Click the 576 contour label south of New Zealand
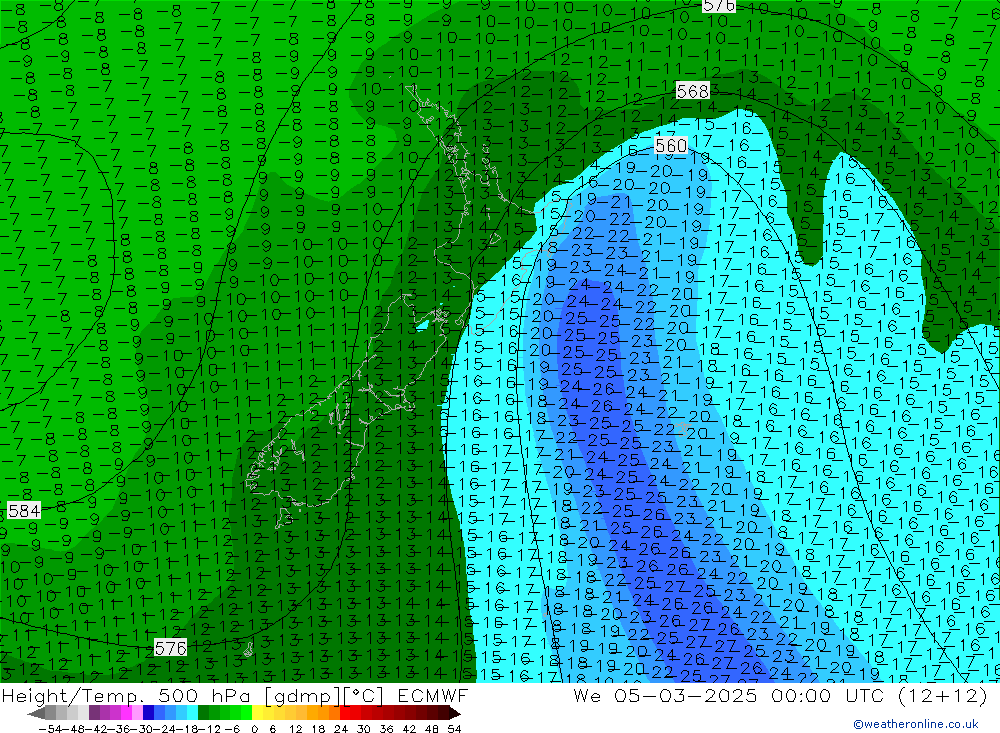The height and width of the screenshot is (733, 1000). coord(171,648)
